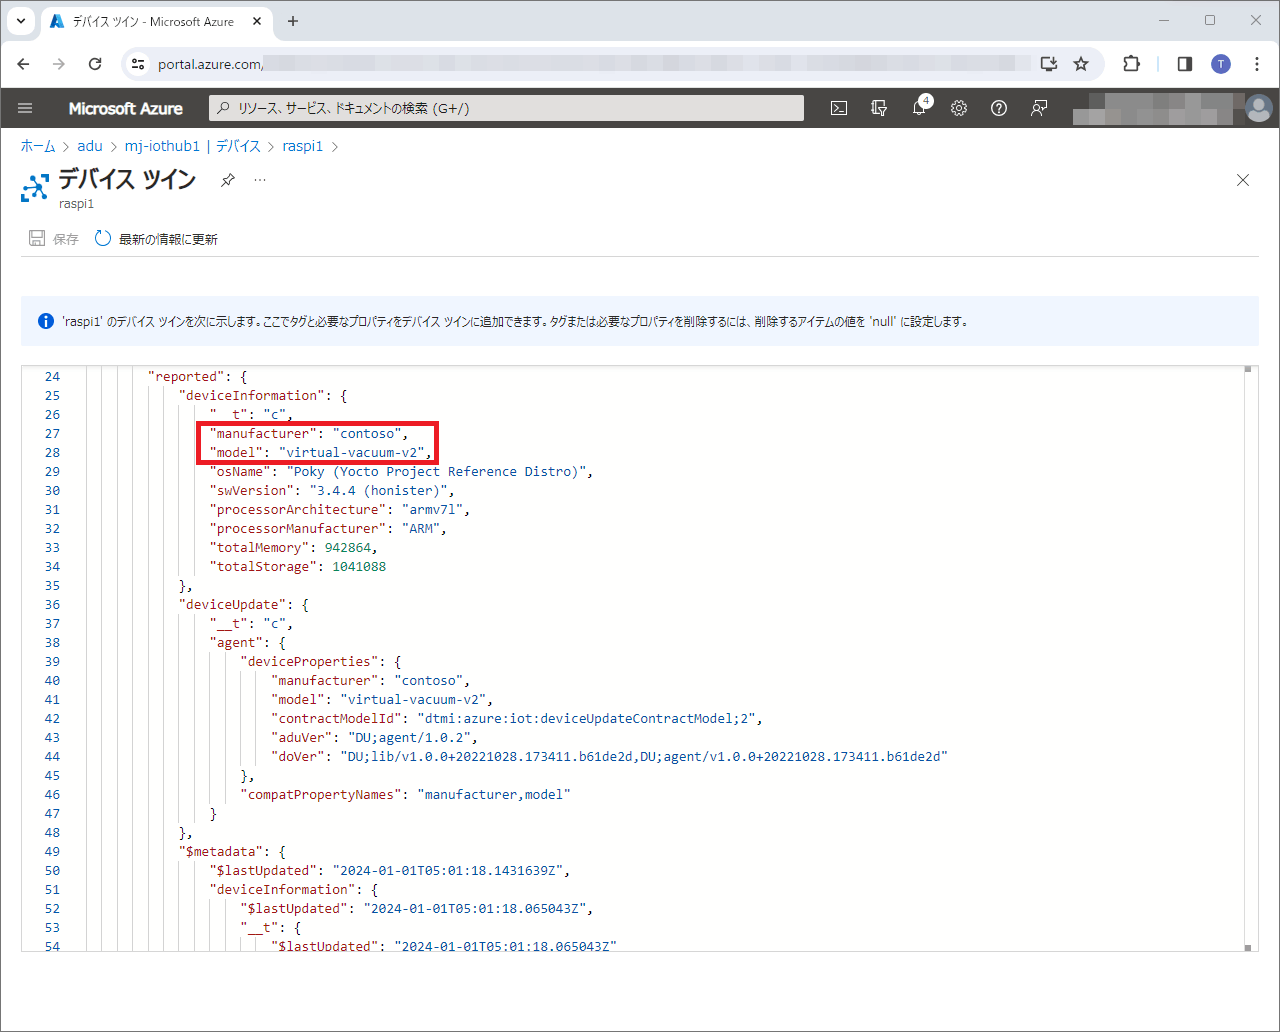Go to the adu breadcrumb
The width and height of the screenshot is (1280, 1032).
click(x=90, y=146)
